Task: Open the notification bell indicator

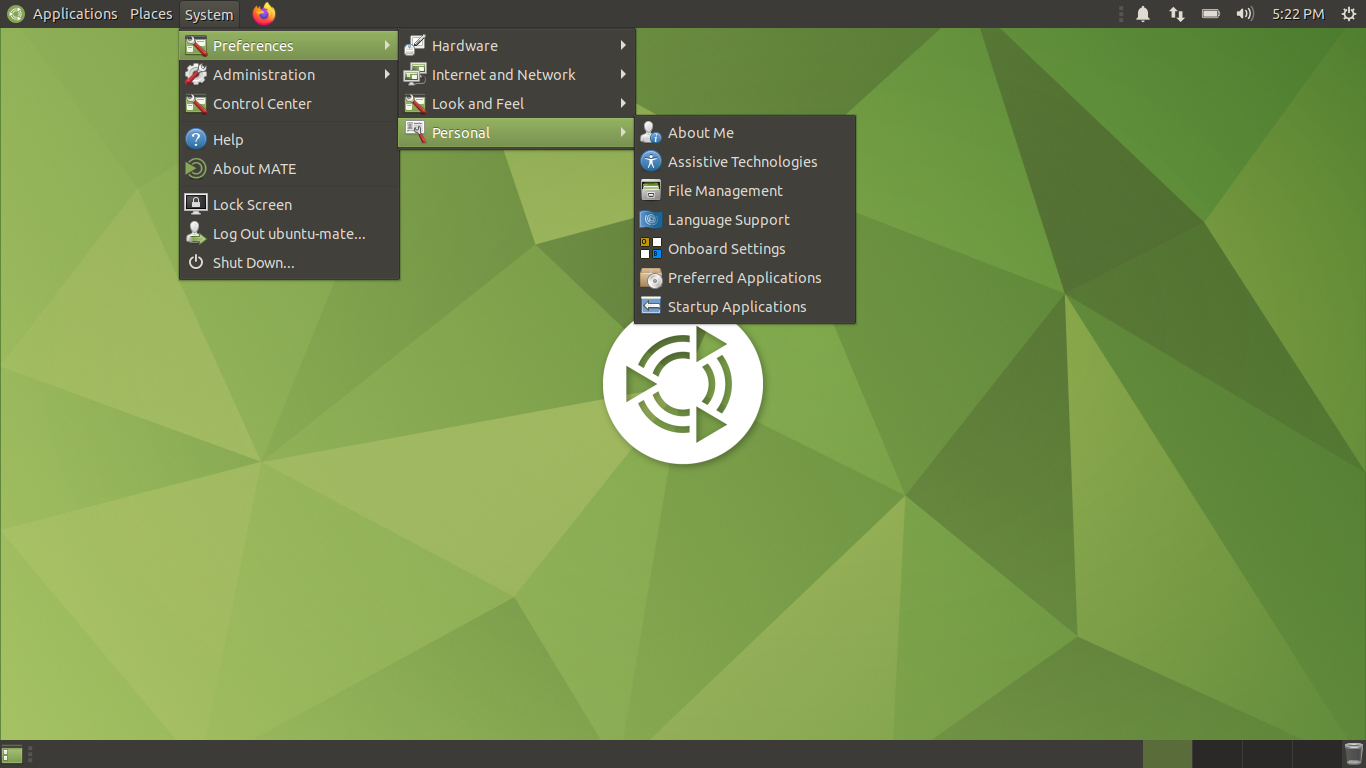Action: pos(1143,14)
